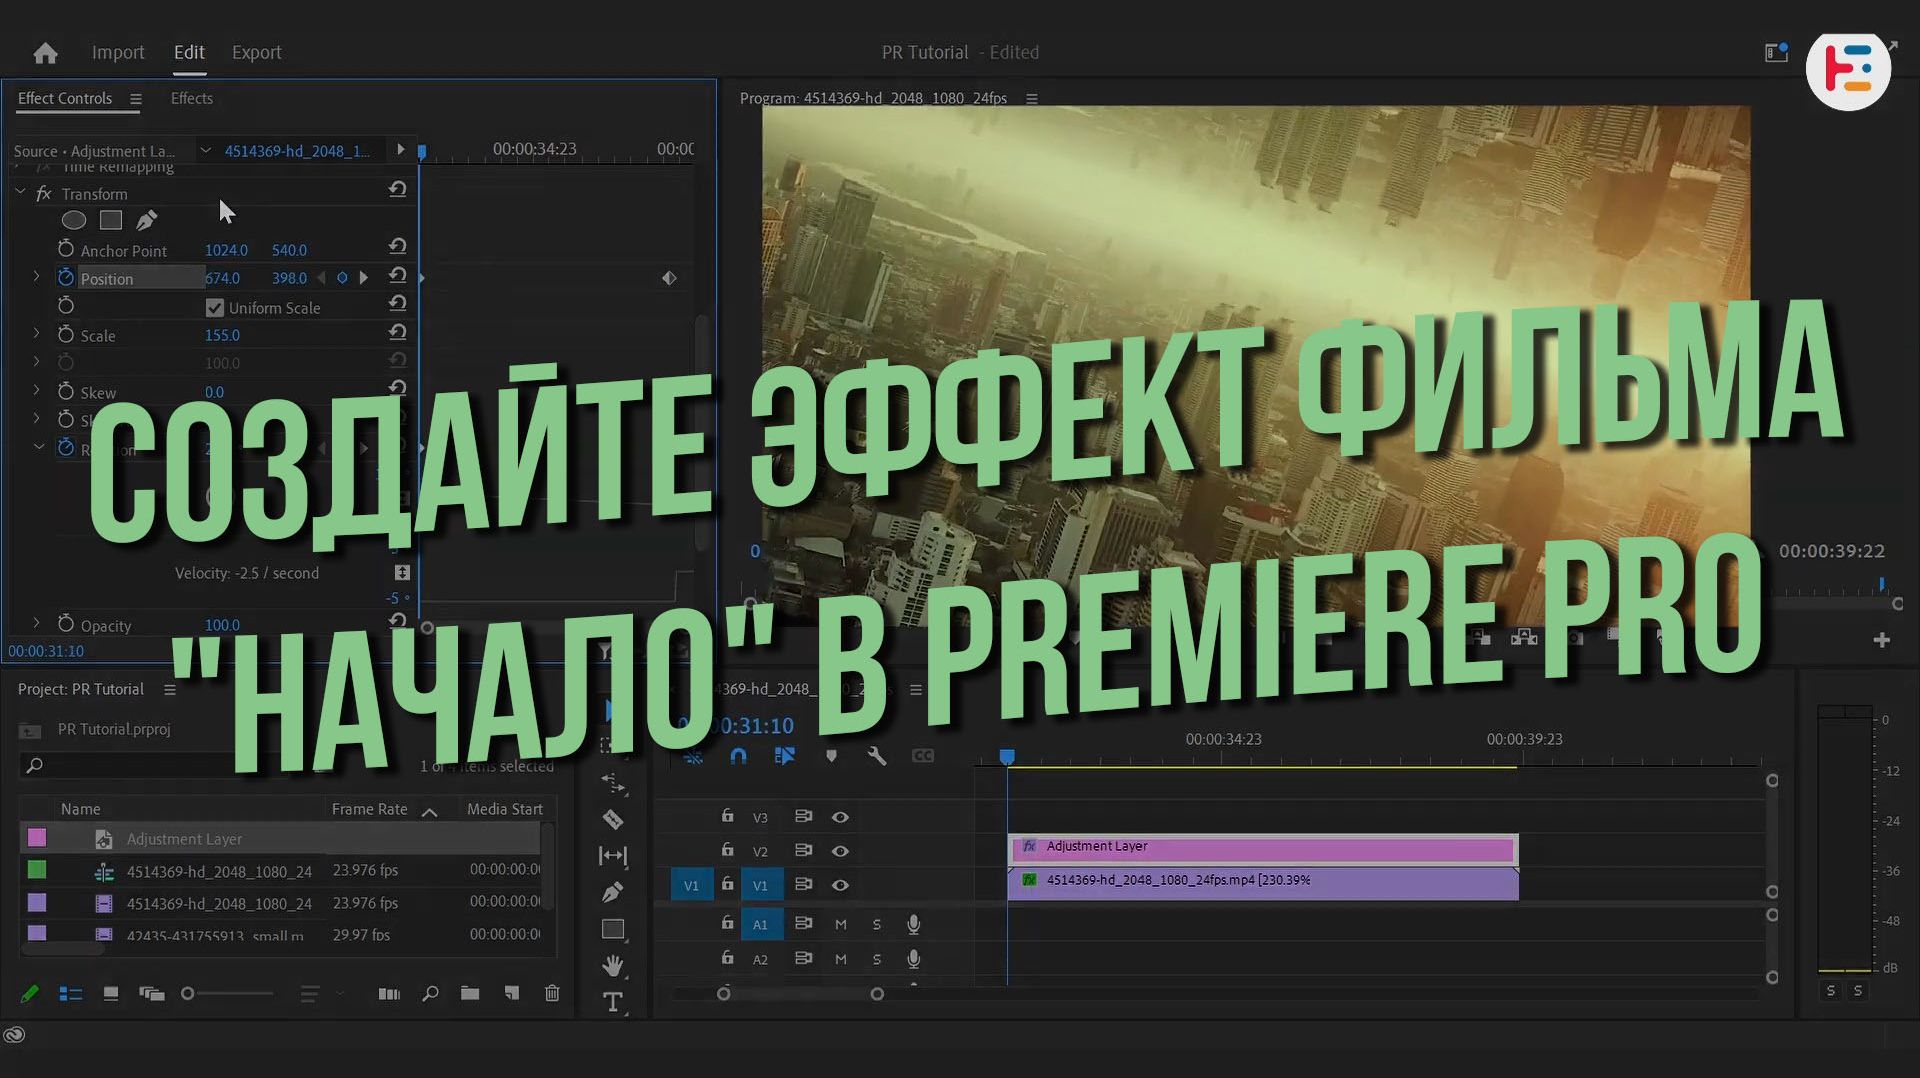Open Program monitor button editor plus

[1882, 640]
